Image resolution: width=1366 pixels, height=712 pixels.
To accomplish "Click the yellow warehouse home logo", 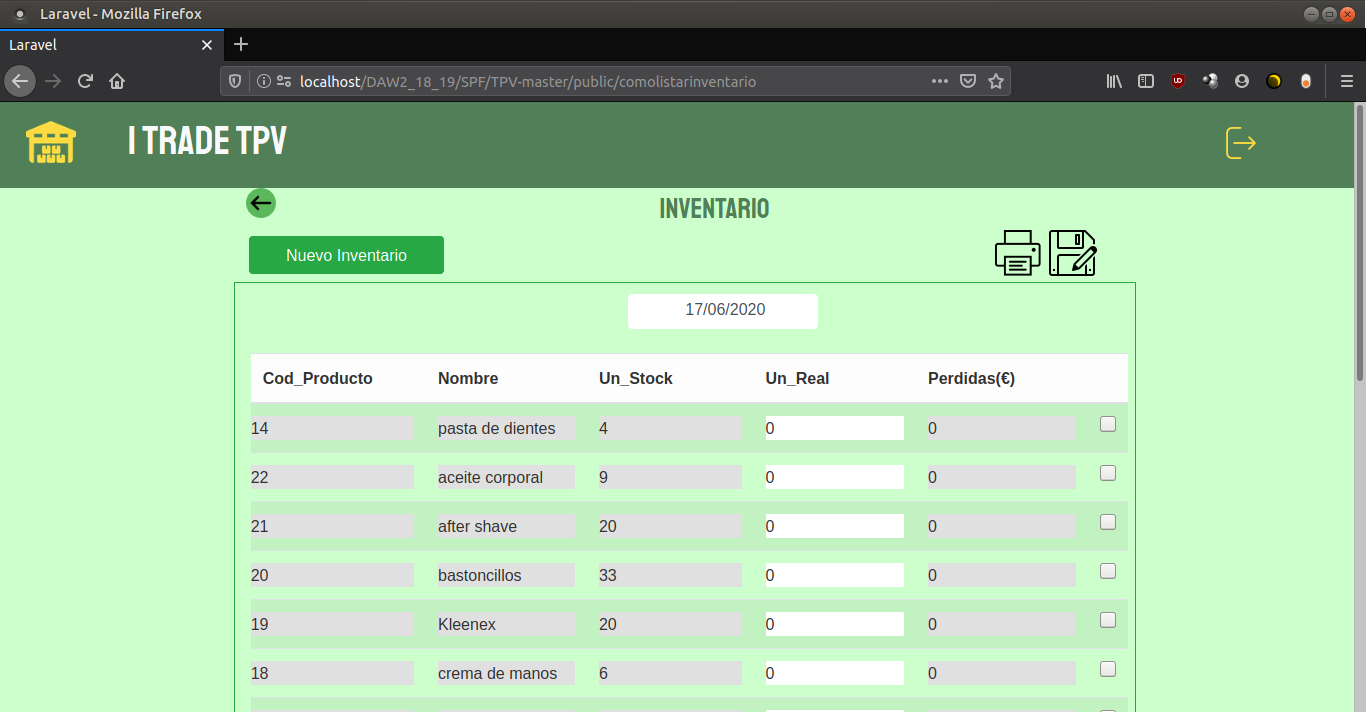I will pos(50,143).
